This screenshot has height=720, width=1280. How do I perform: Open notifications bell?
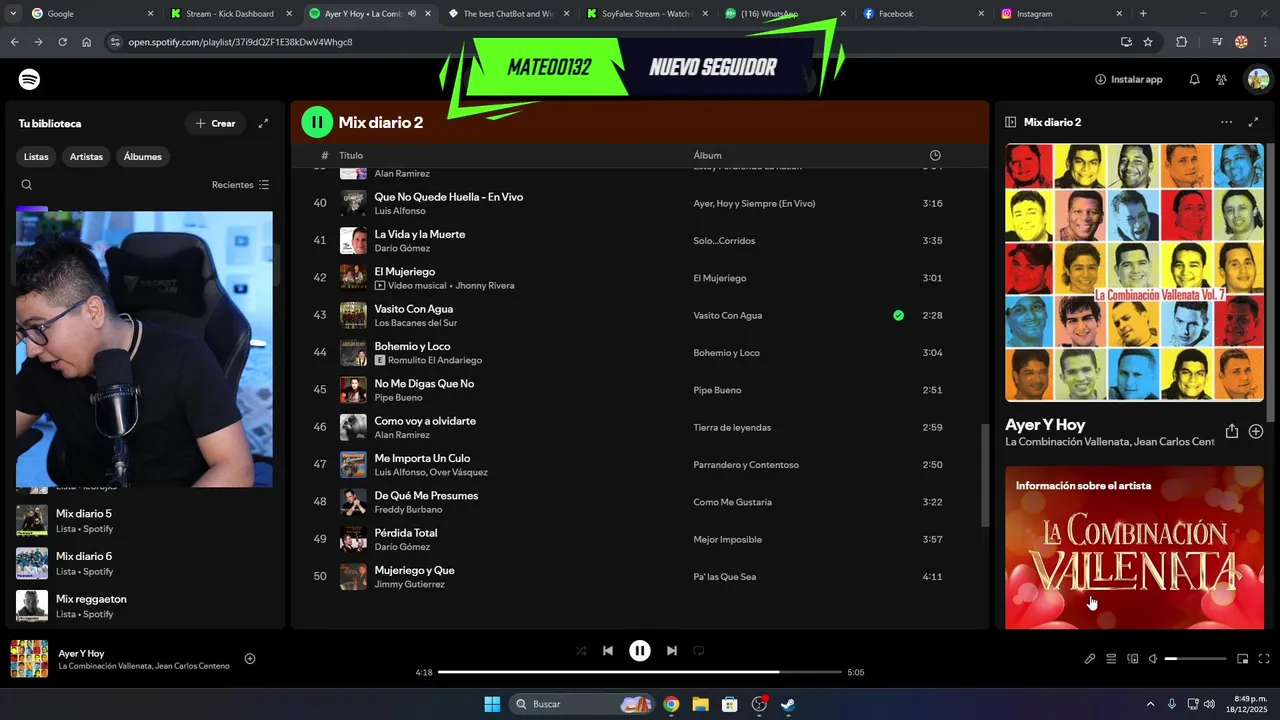tap(1194, 79)
